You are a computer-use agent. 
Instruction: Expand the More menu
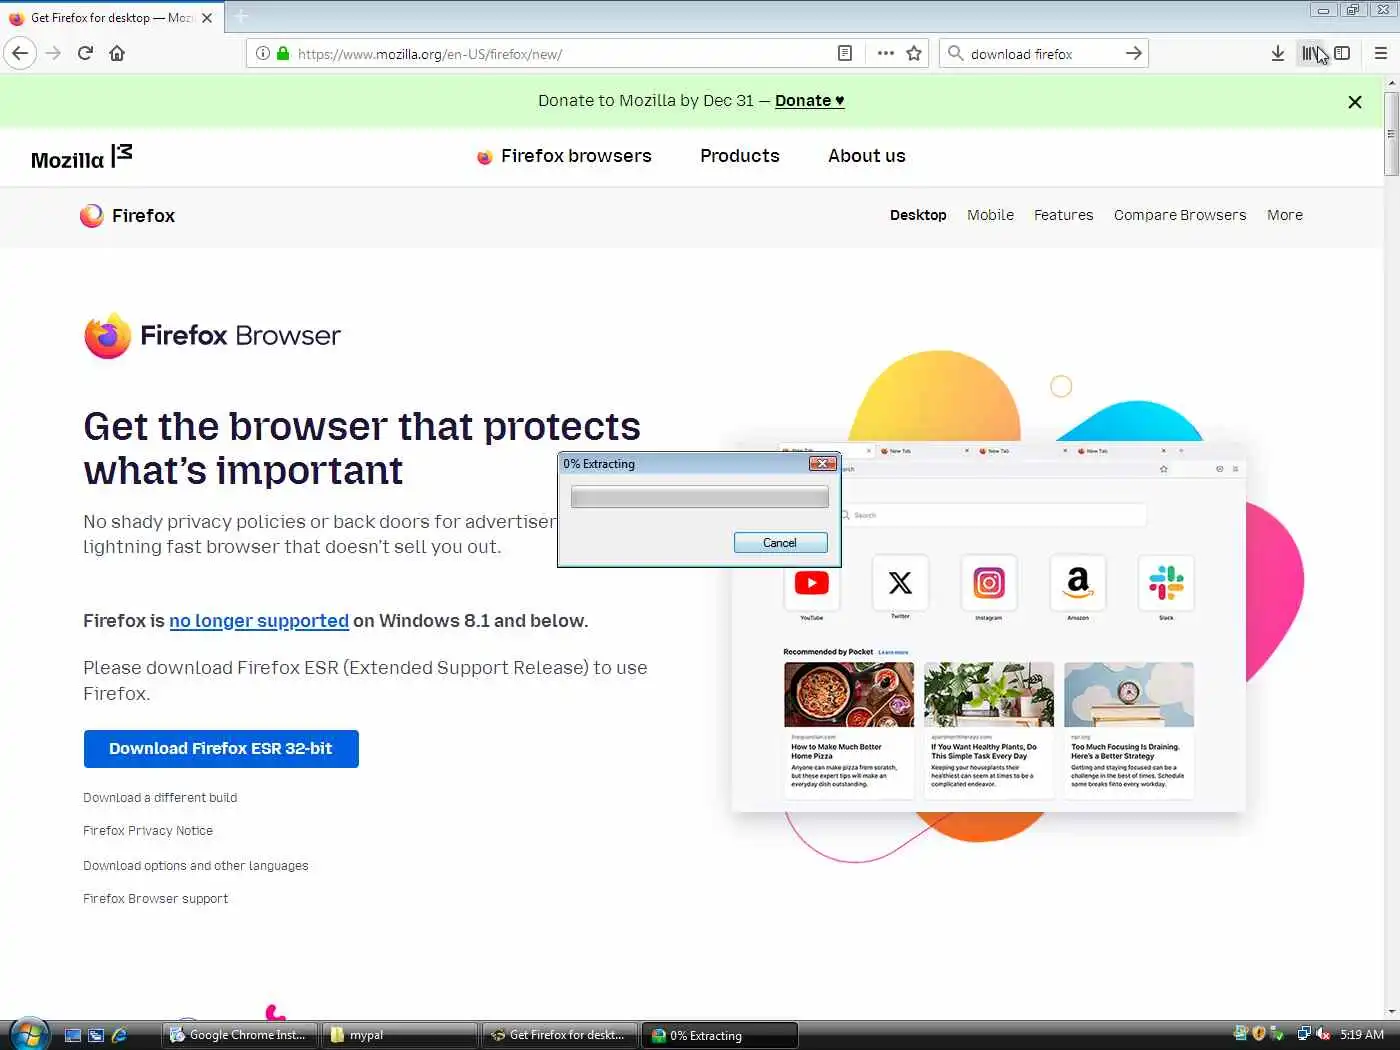[x=1285, y=215]
